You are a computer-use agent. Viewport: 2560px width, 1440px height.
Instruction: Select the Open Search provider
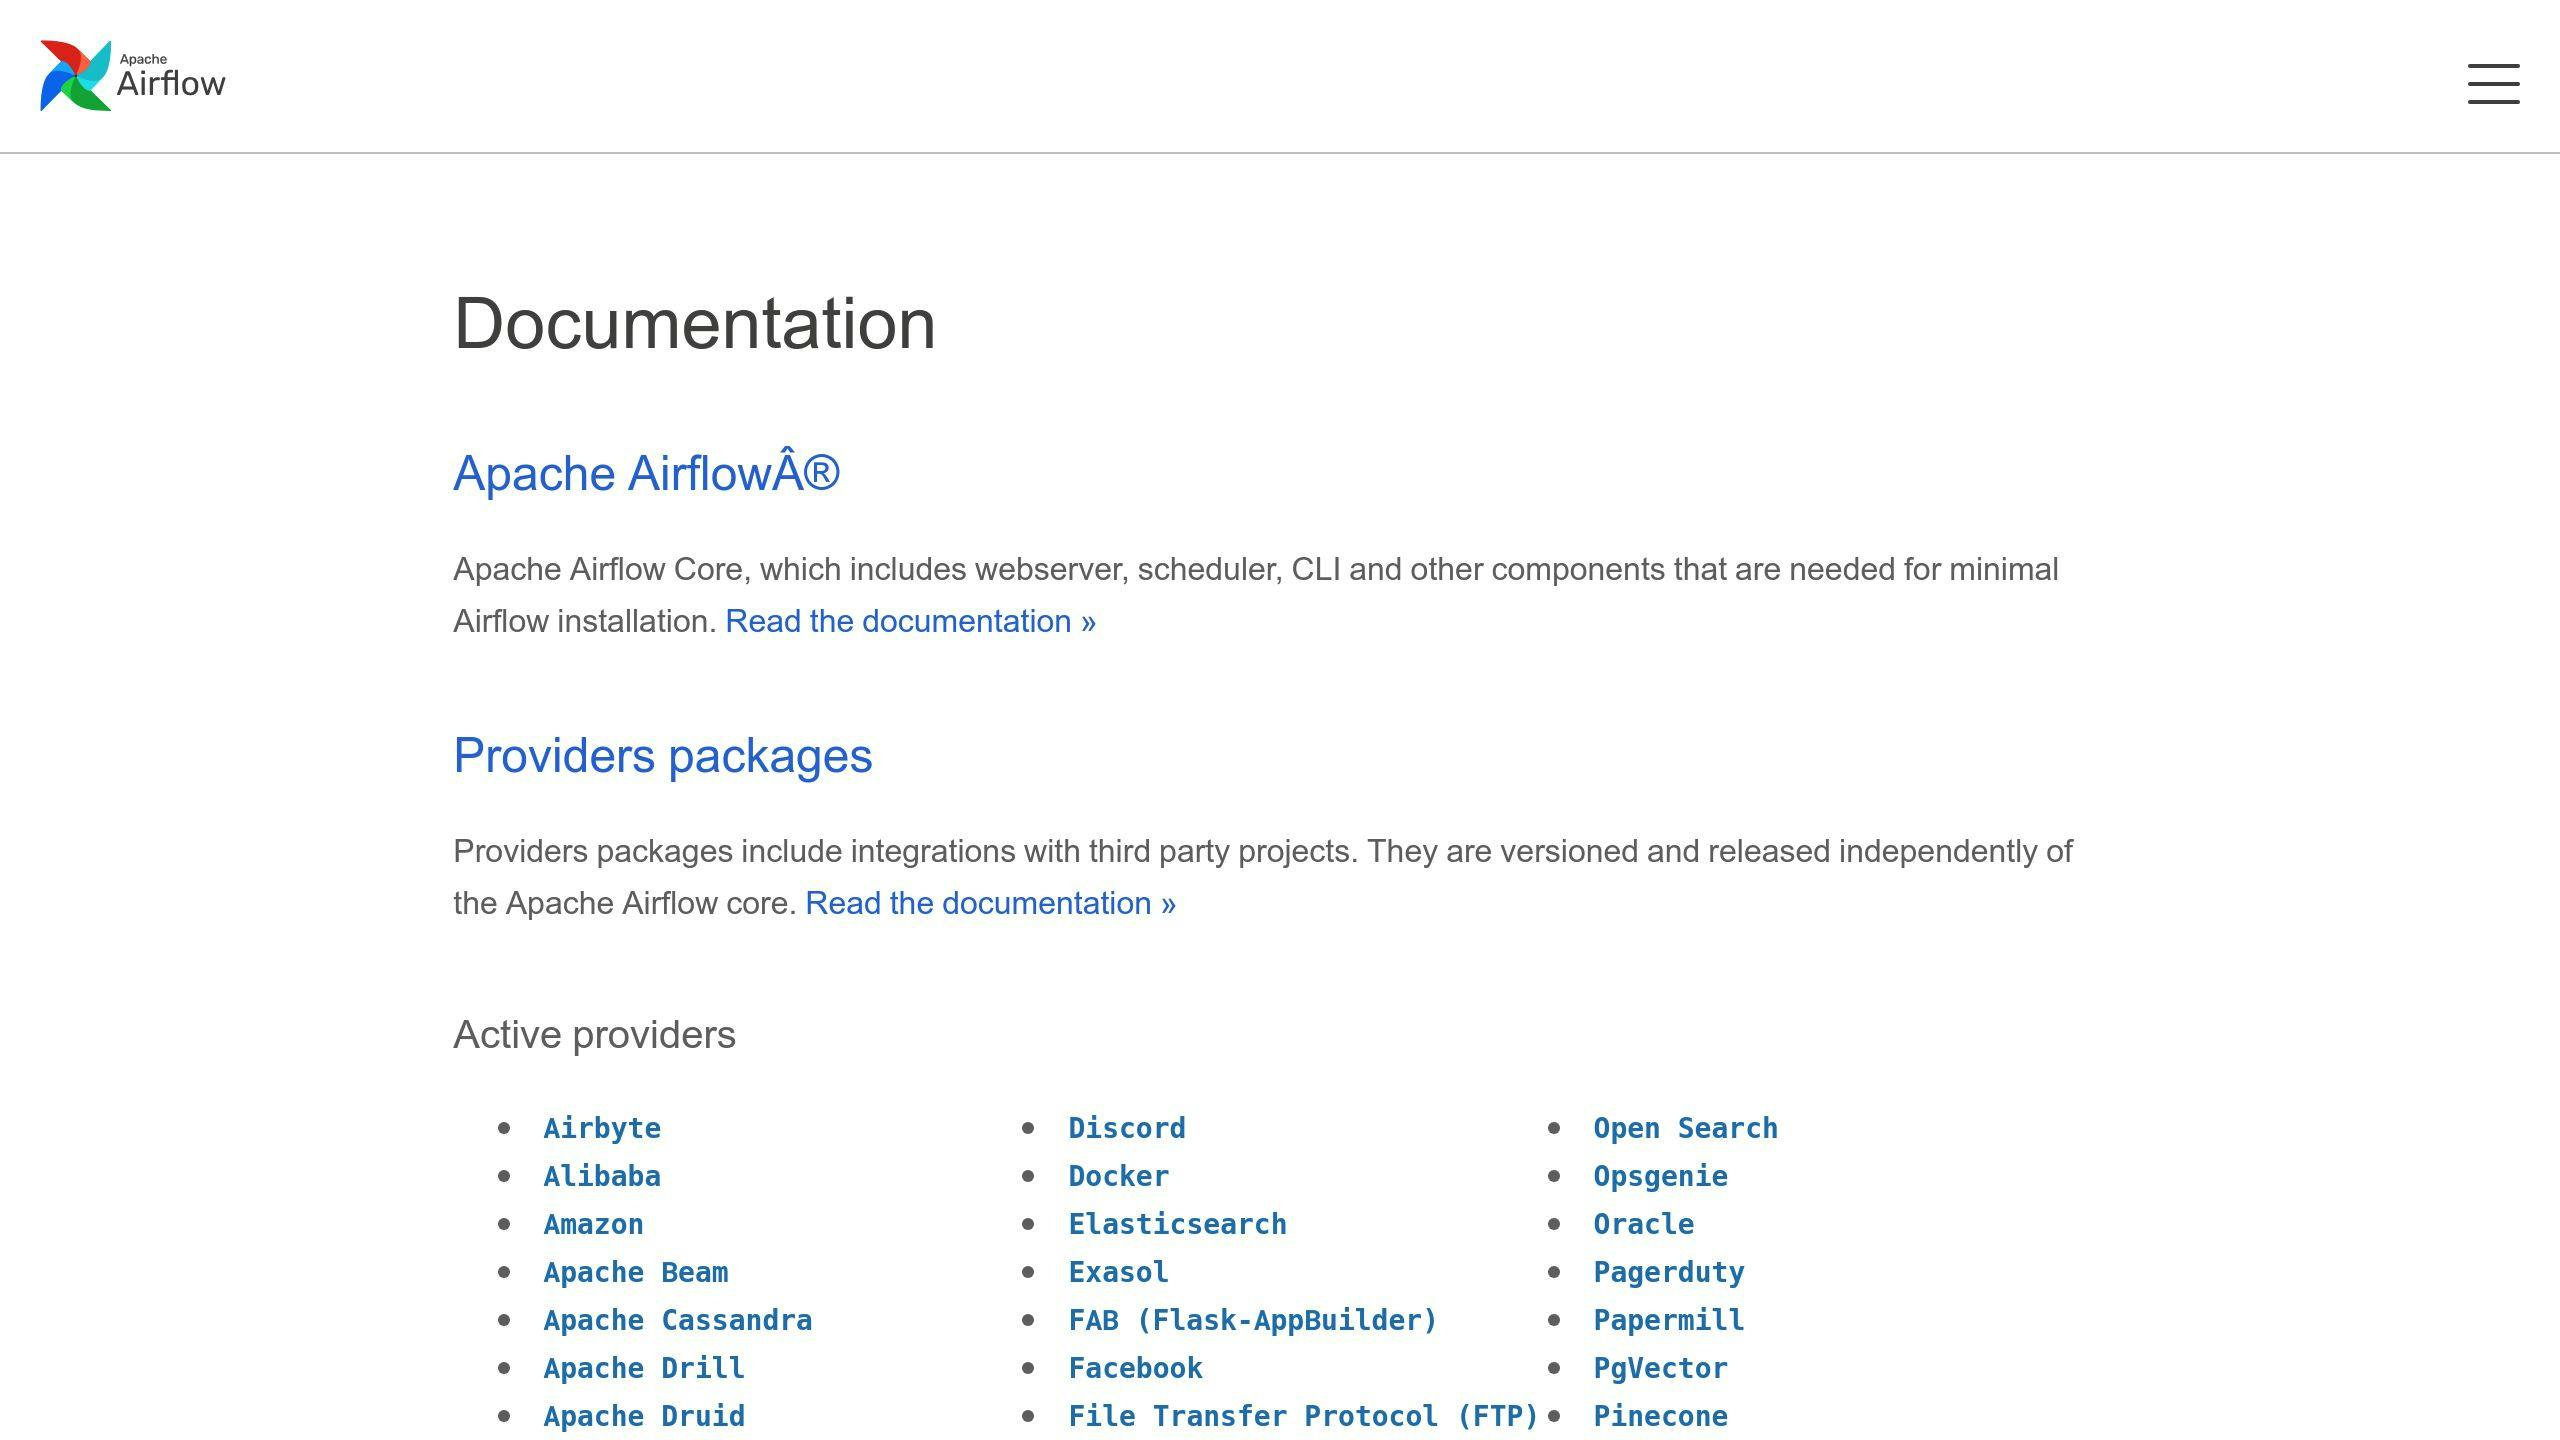point(1684,1127)
